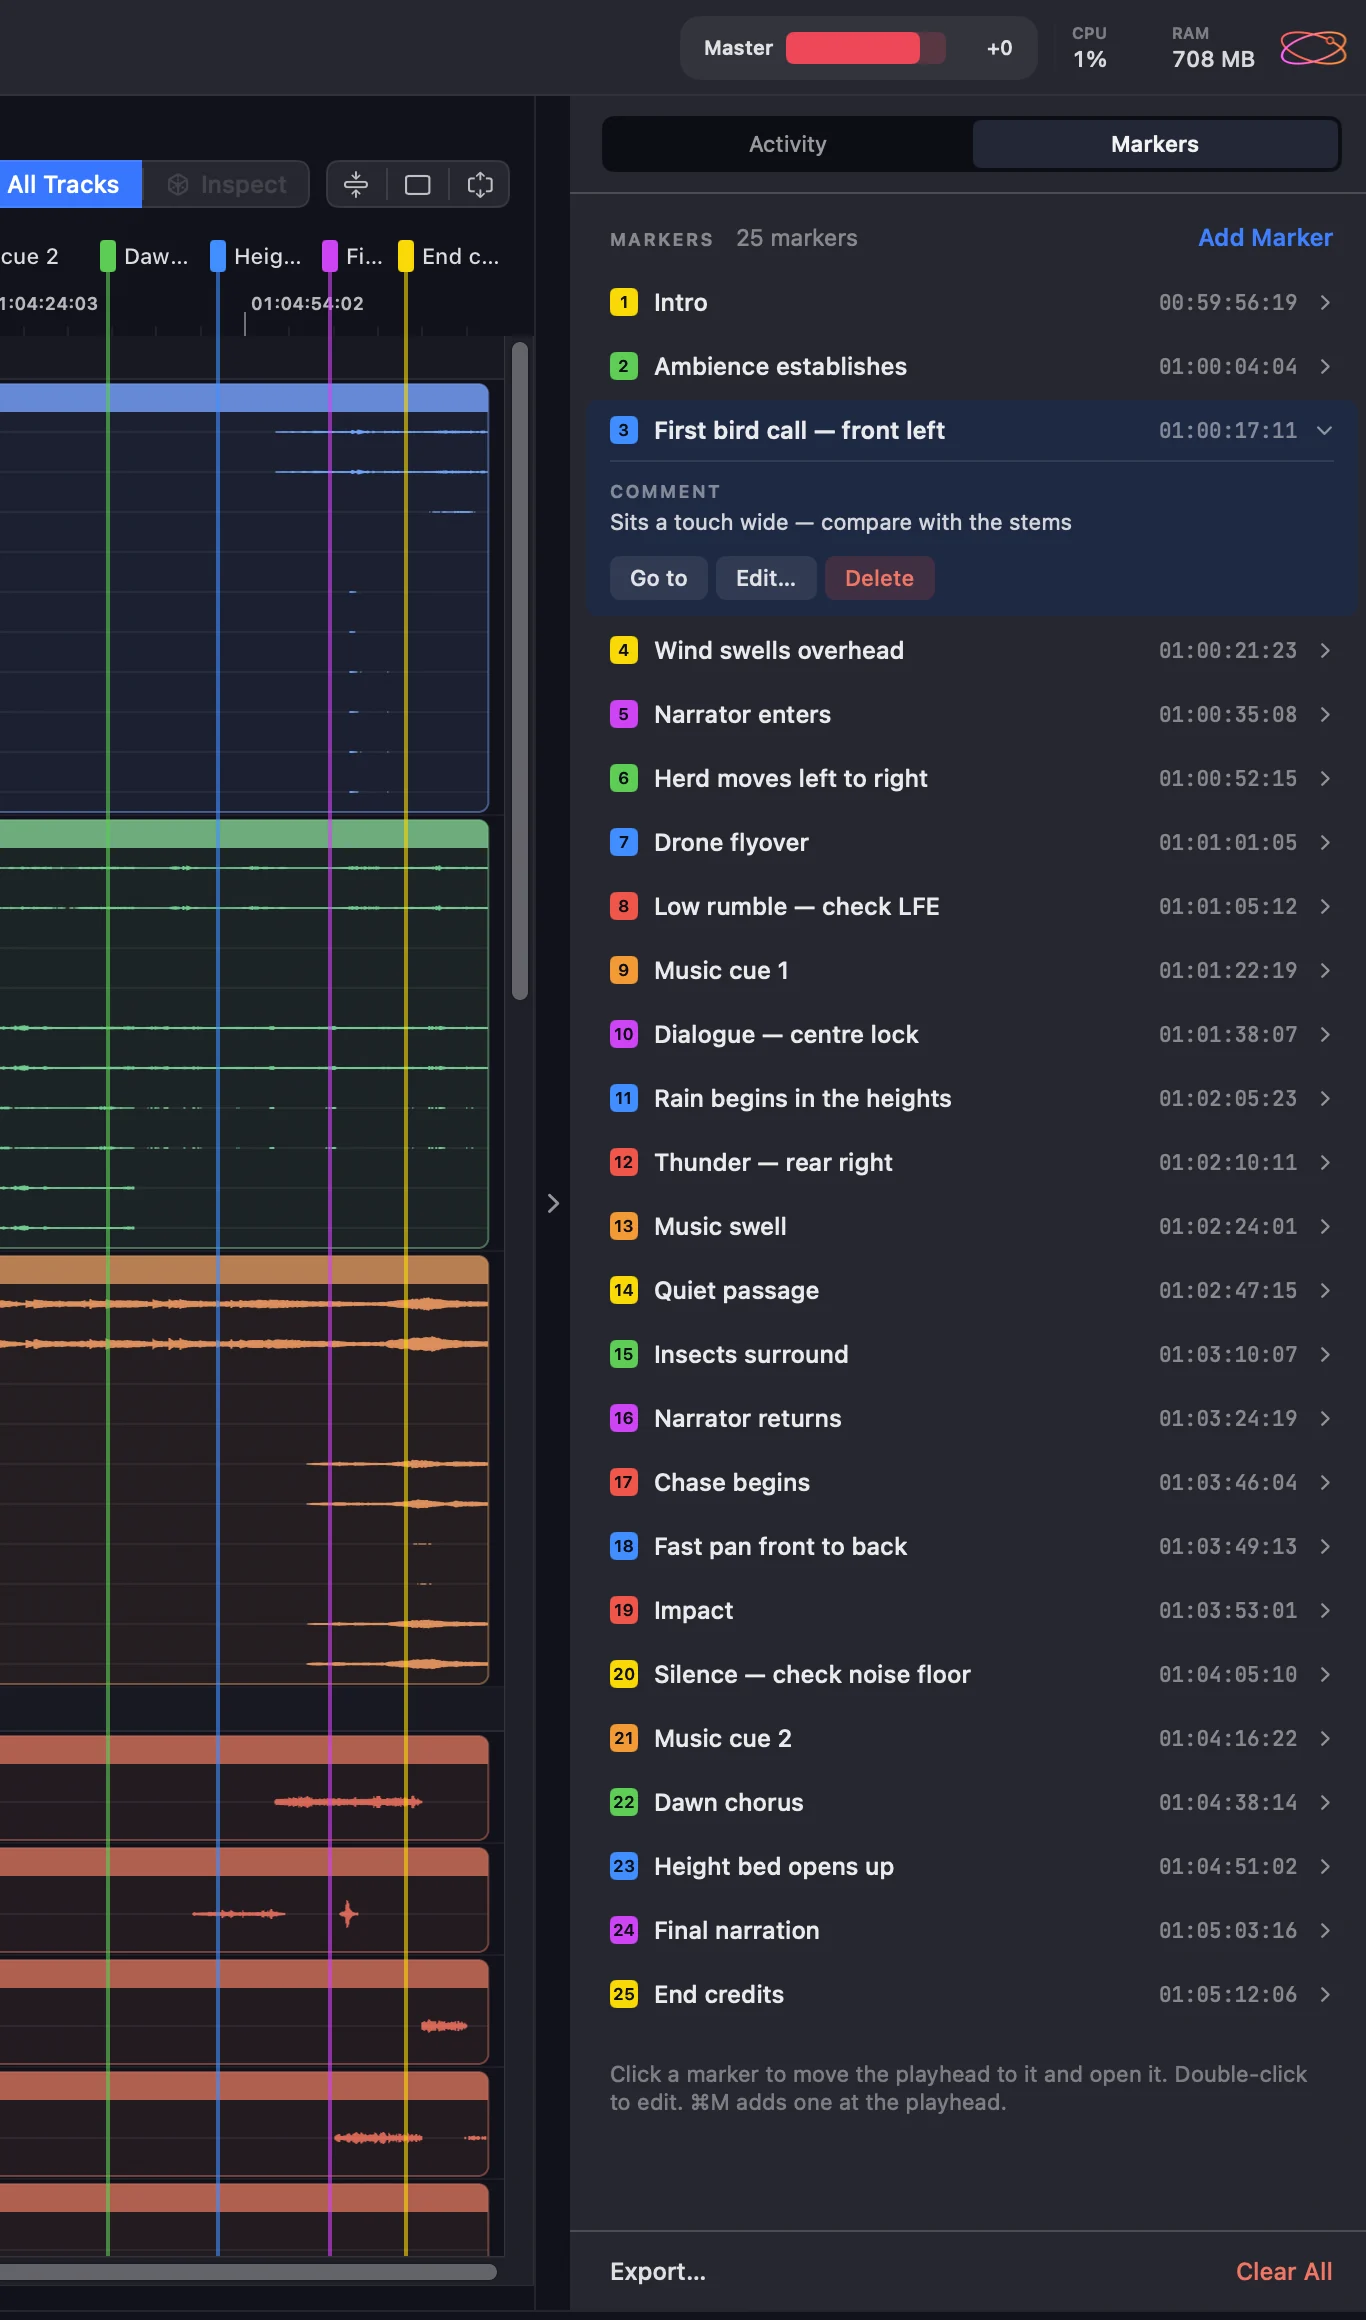Click the yellow marker 1 badge for Intro
Image resolution: width=1366 pixels, height=2320 pixels.
pyautogui.click(x=624, y=302)
